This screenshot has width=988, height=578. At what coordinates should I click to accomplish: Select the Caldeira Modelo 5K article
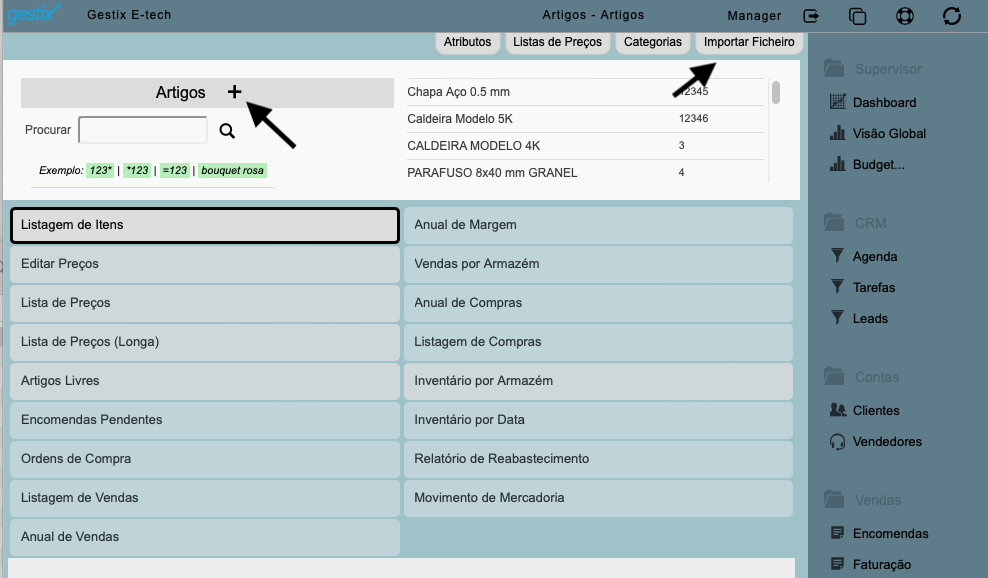click(585, 119)
